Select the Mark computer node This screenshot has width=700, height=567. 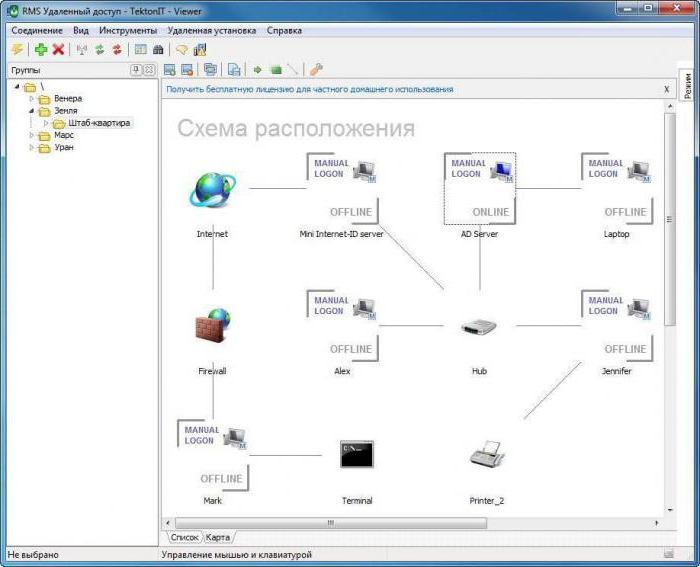tap(213, 455)
